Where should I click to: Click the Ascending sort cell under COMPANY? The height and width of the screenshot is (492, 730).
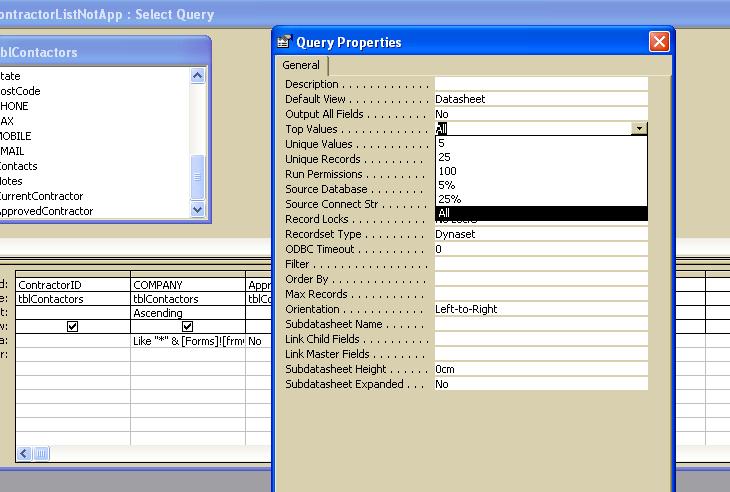coord(188,313)
